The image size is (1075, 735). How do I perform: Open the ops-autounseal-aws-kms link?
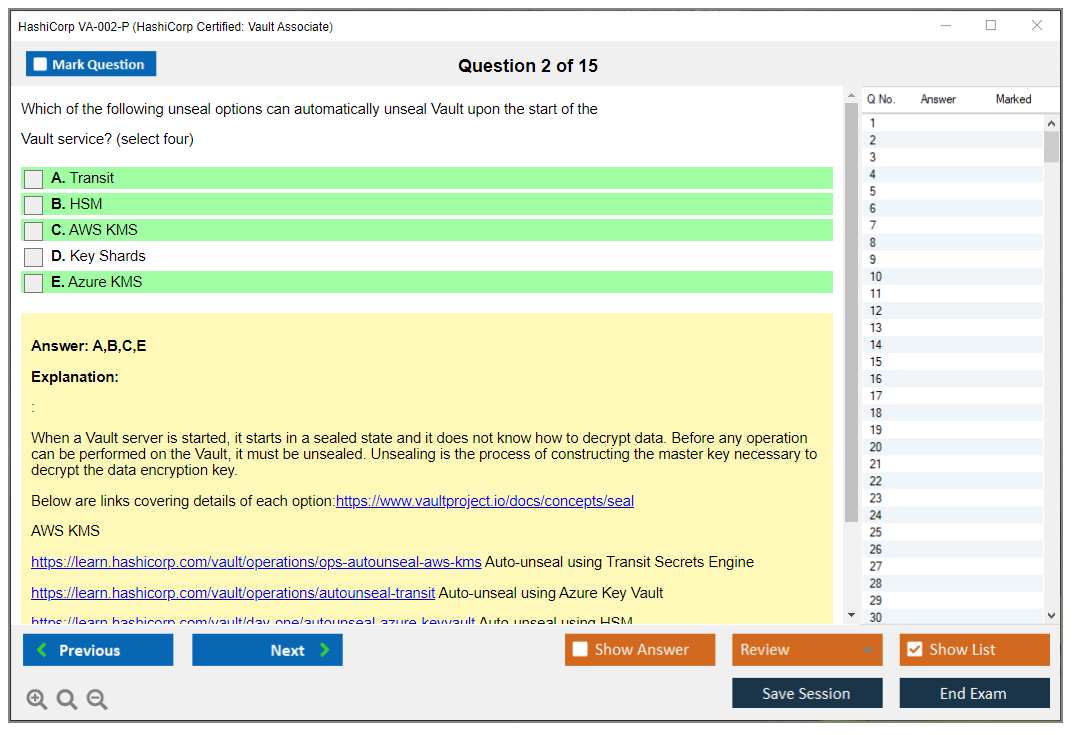pos(256,562)
